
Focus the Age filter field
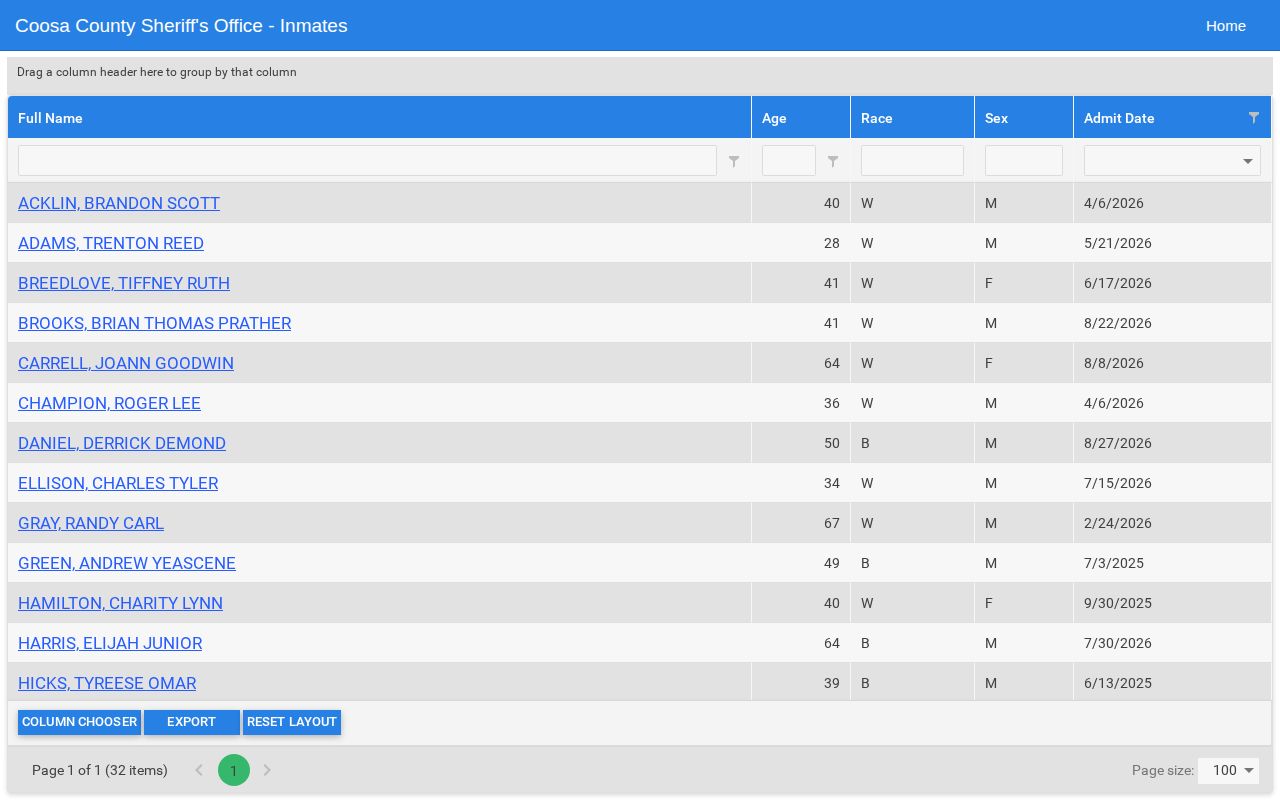(x=789, y=161)
